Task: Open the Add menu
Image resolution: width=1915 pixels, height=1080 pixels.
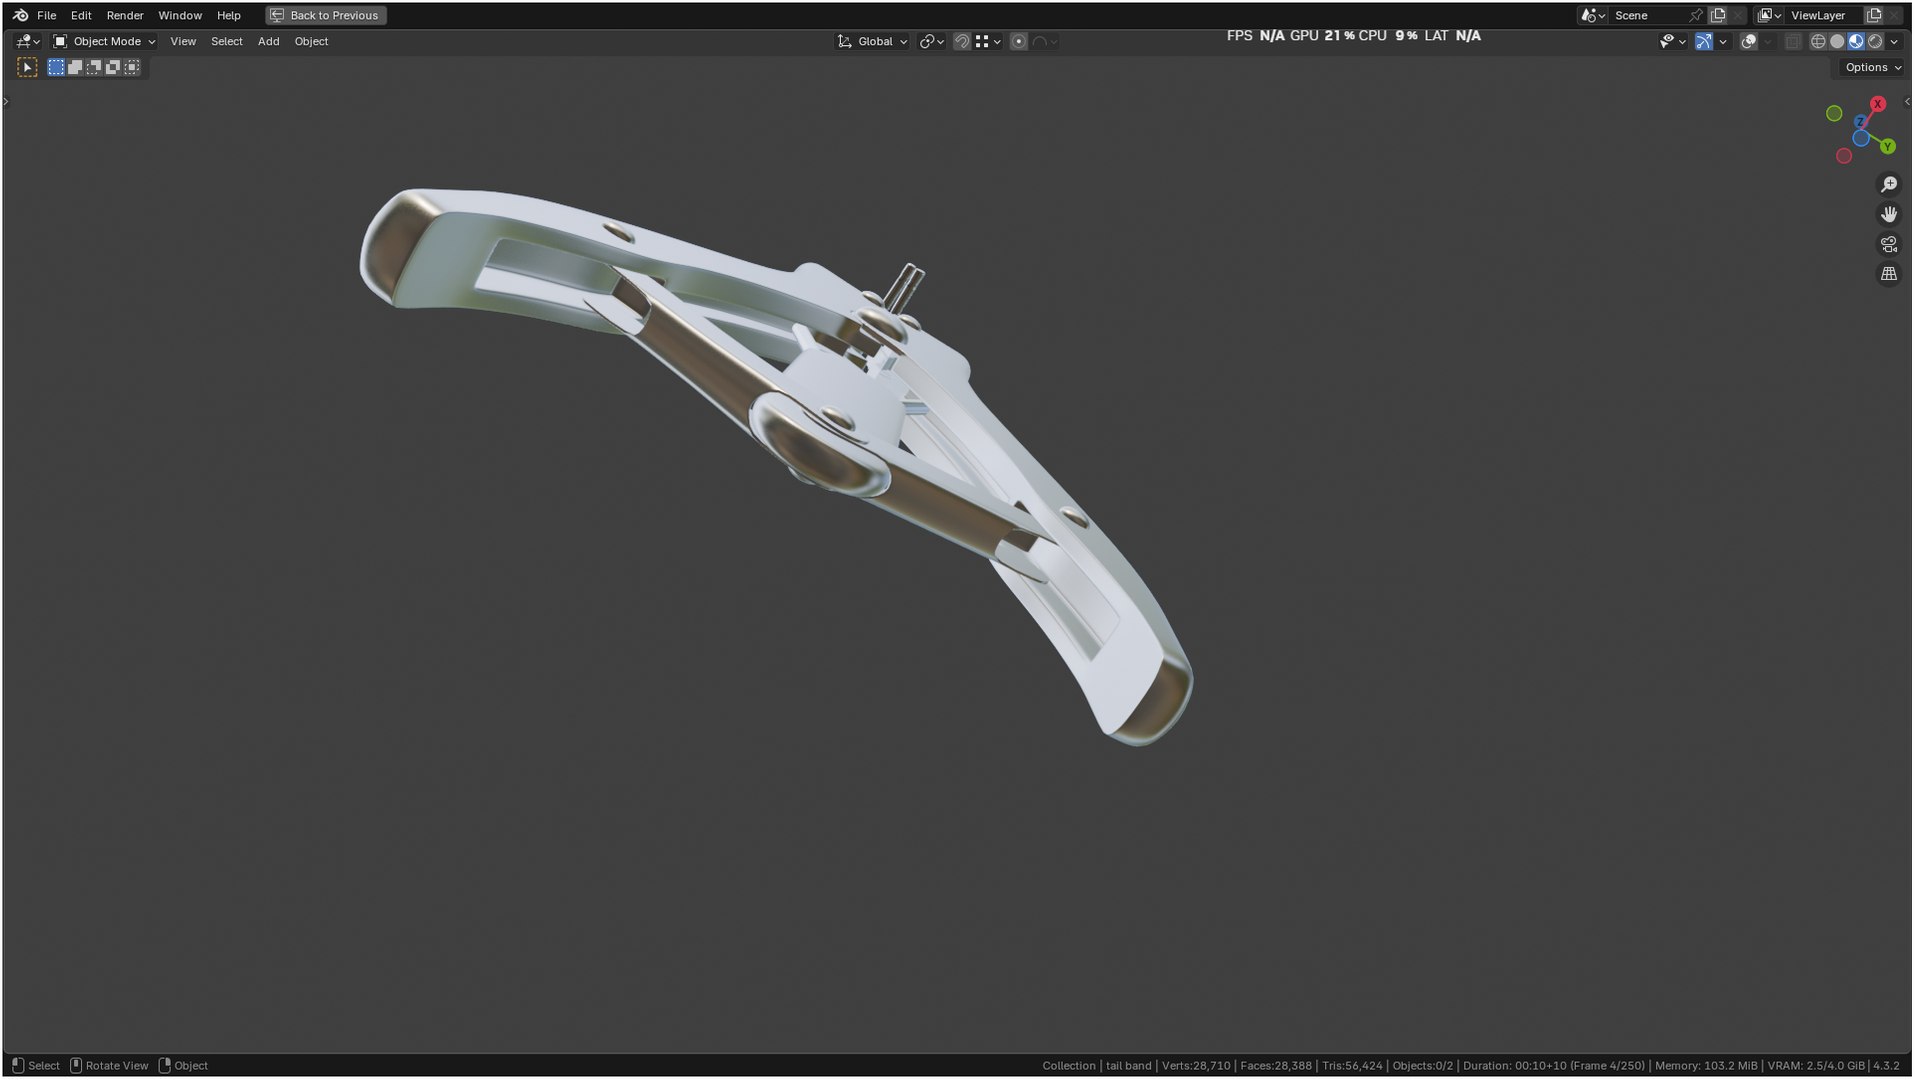Action: click(x=268, y=41)
